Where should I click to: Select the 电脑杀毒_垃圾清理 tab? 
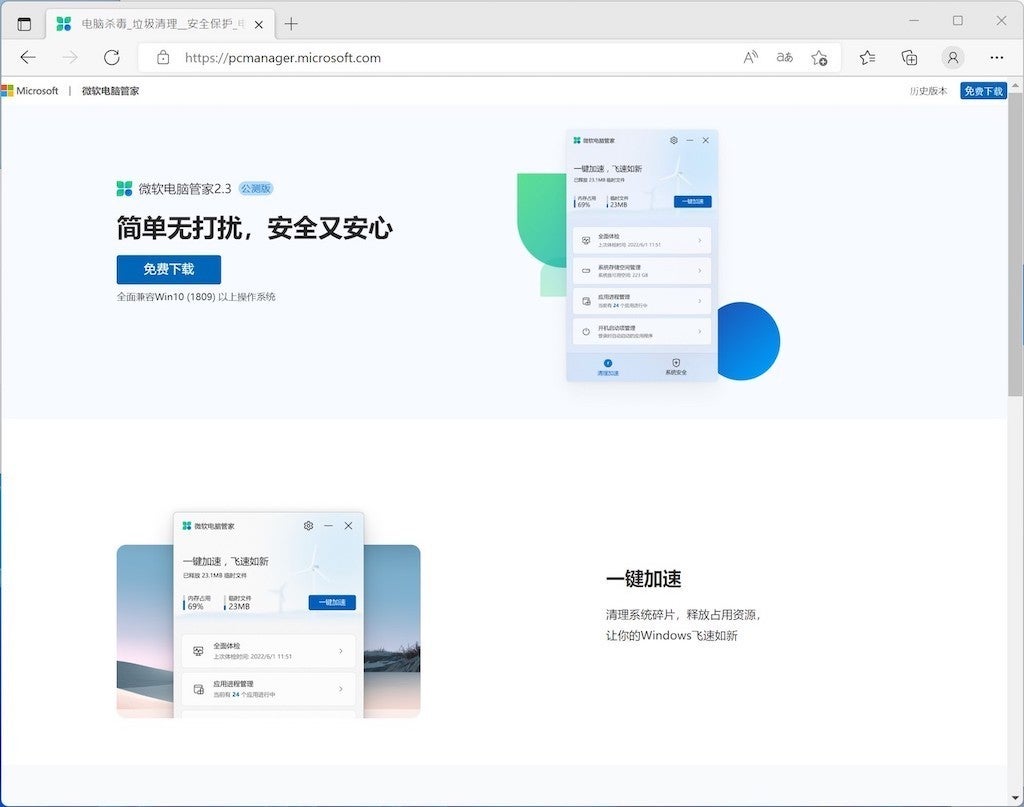tap(161, 24)
